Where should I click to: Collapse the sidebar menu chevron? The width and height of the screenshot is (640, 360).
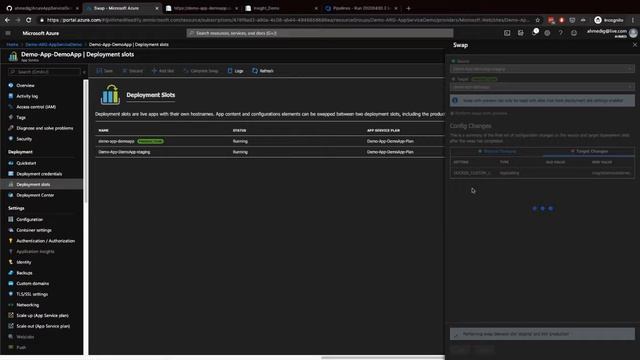click(x=84, y=72)
